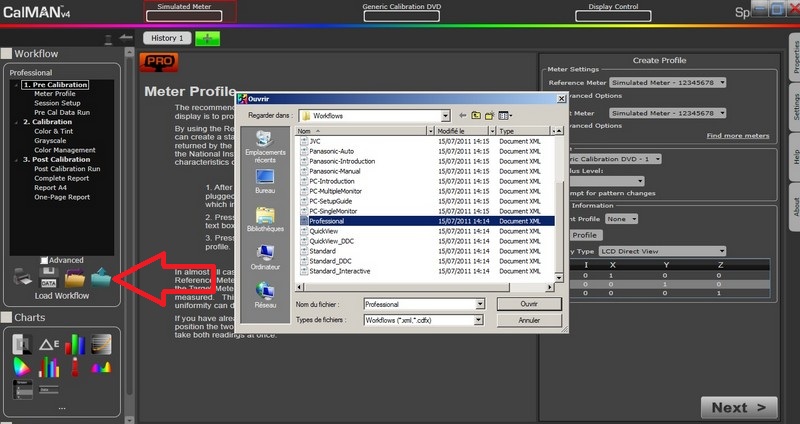Open the spectral rainbow chart icon
This screenshot has height=424, width=800.
101,367
